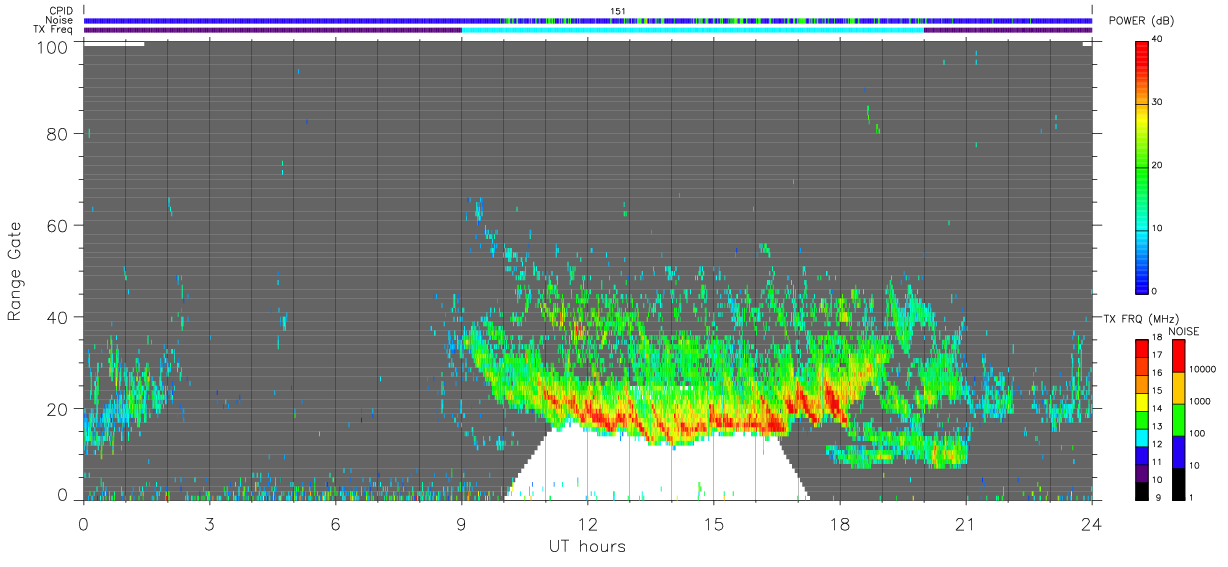Image resolution: width=1228 pixels, height=567 pixels.
Task: Click the 40 label on power color bar
Action: 1159,40
